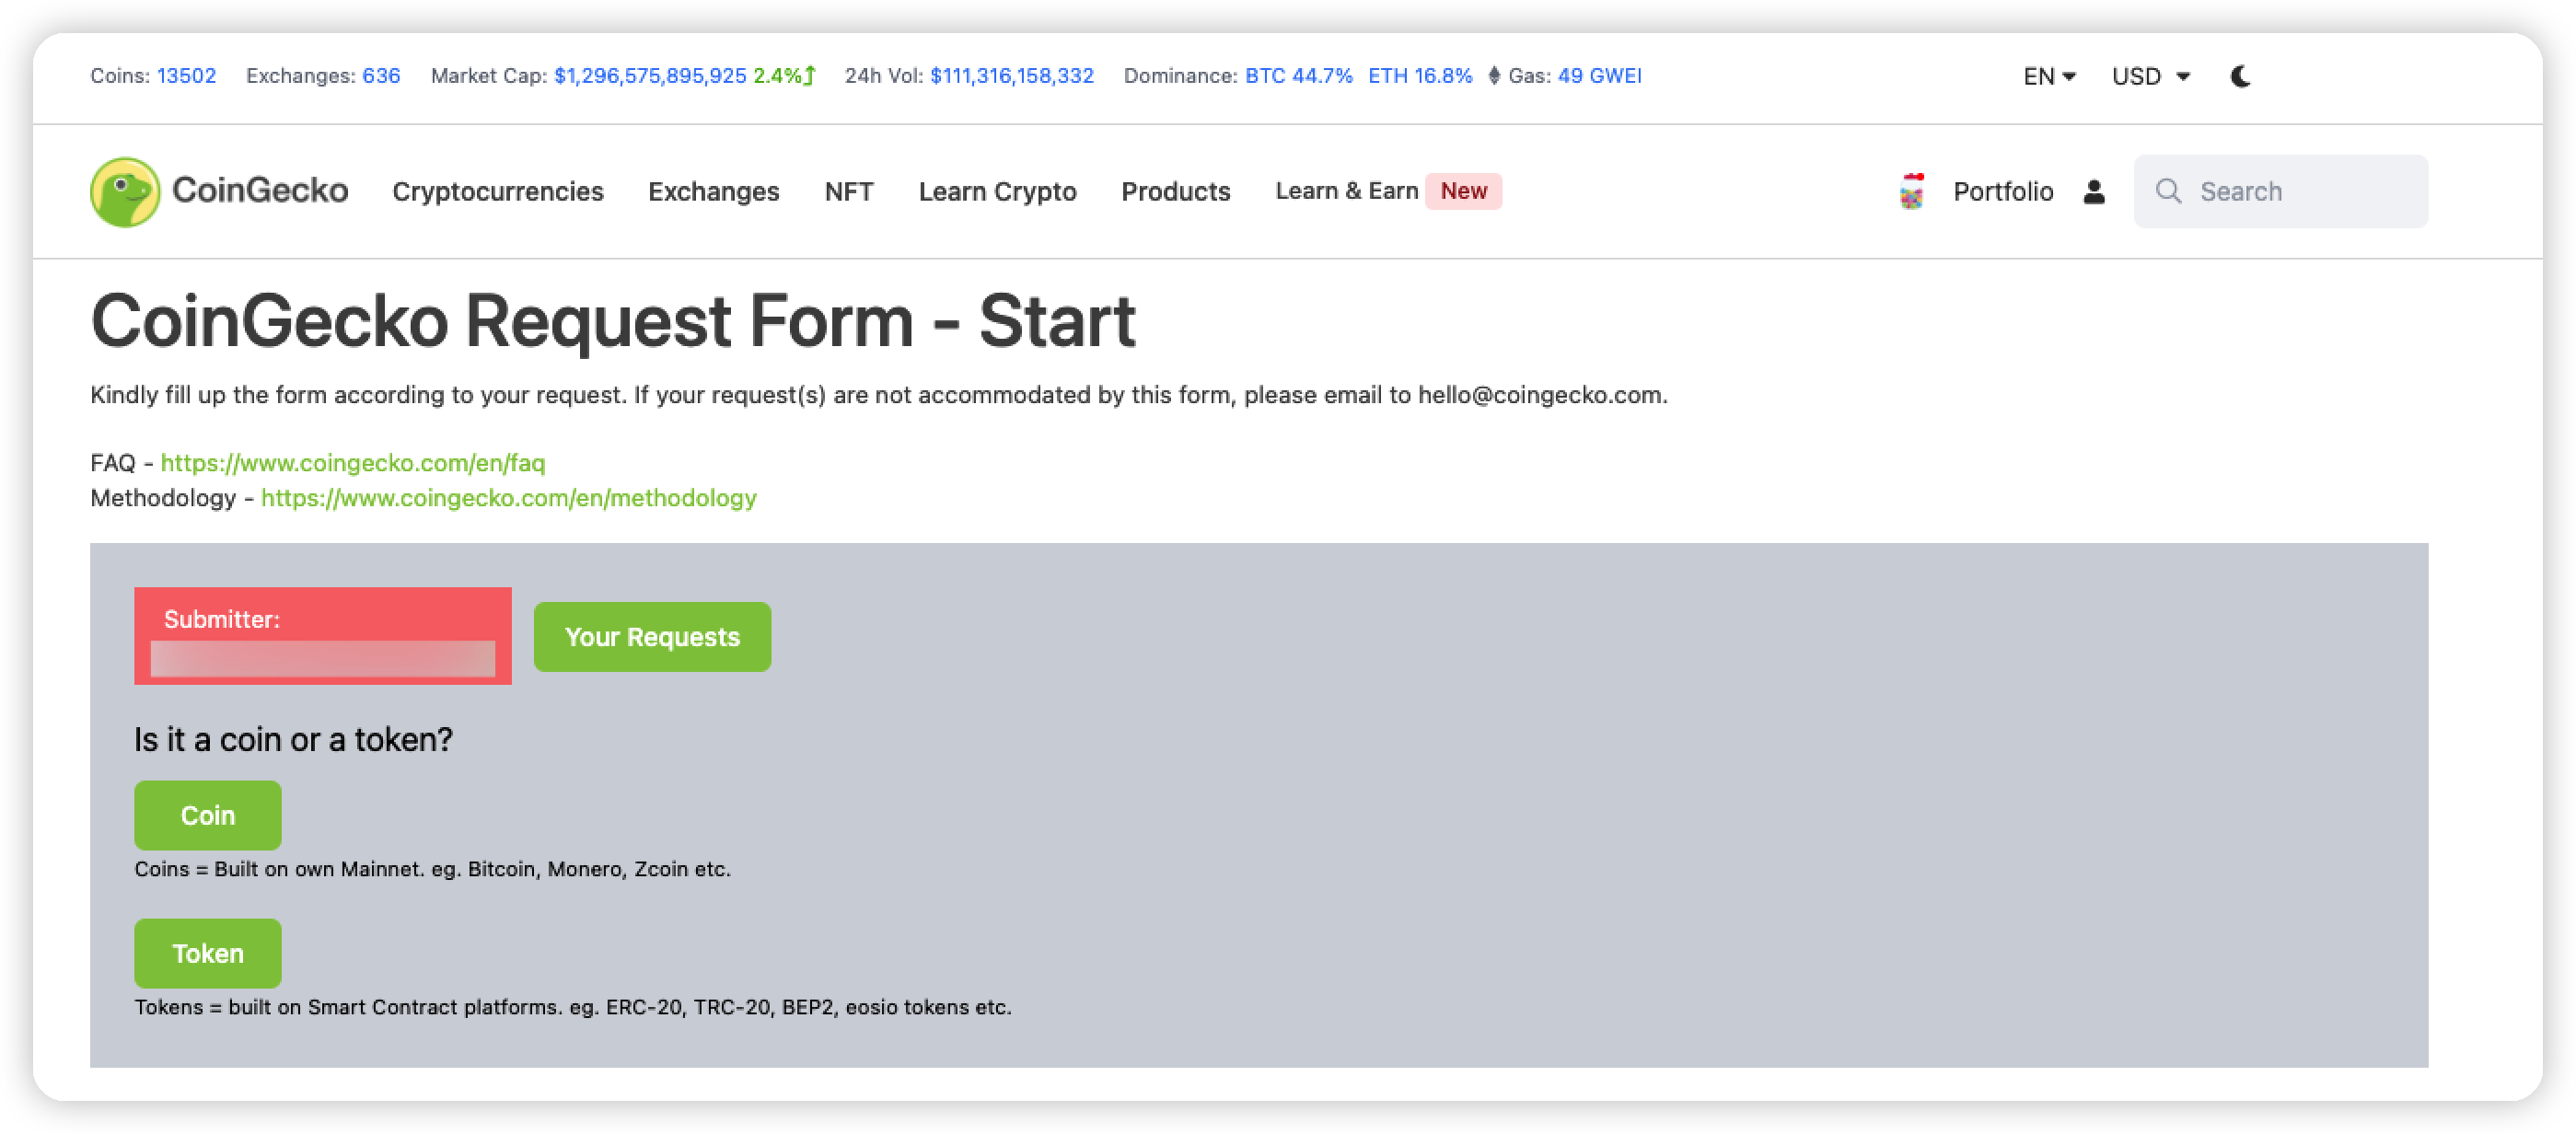The width and height of the screenshot is (2576, 1134).
Task: Click the user profile icon
Action: pyautogui.click(x=2094, y=191)
